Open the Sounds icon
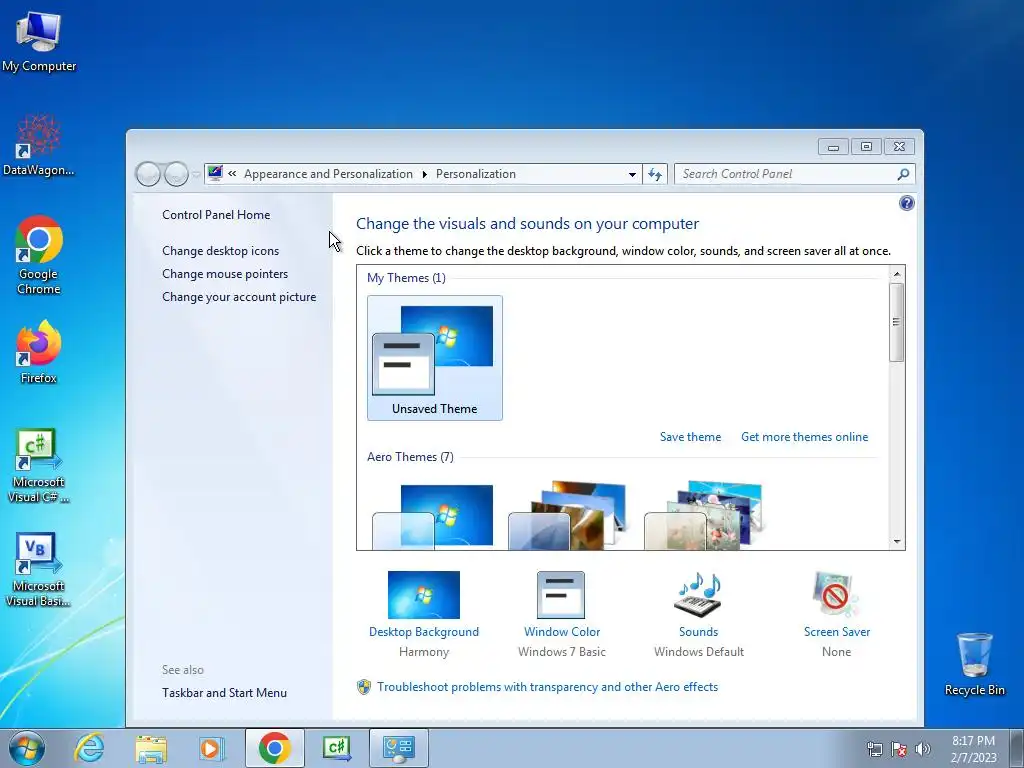This screenshot has width=1024, height=768. point(698,595)
